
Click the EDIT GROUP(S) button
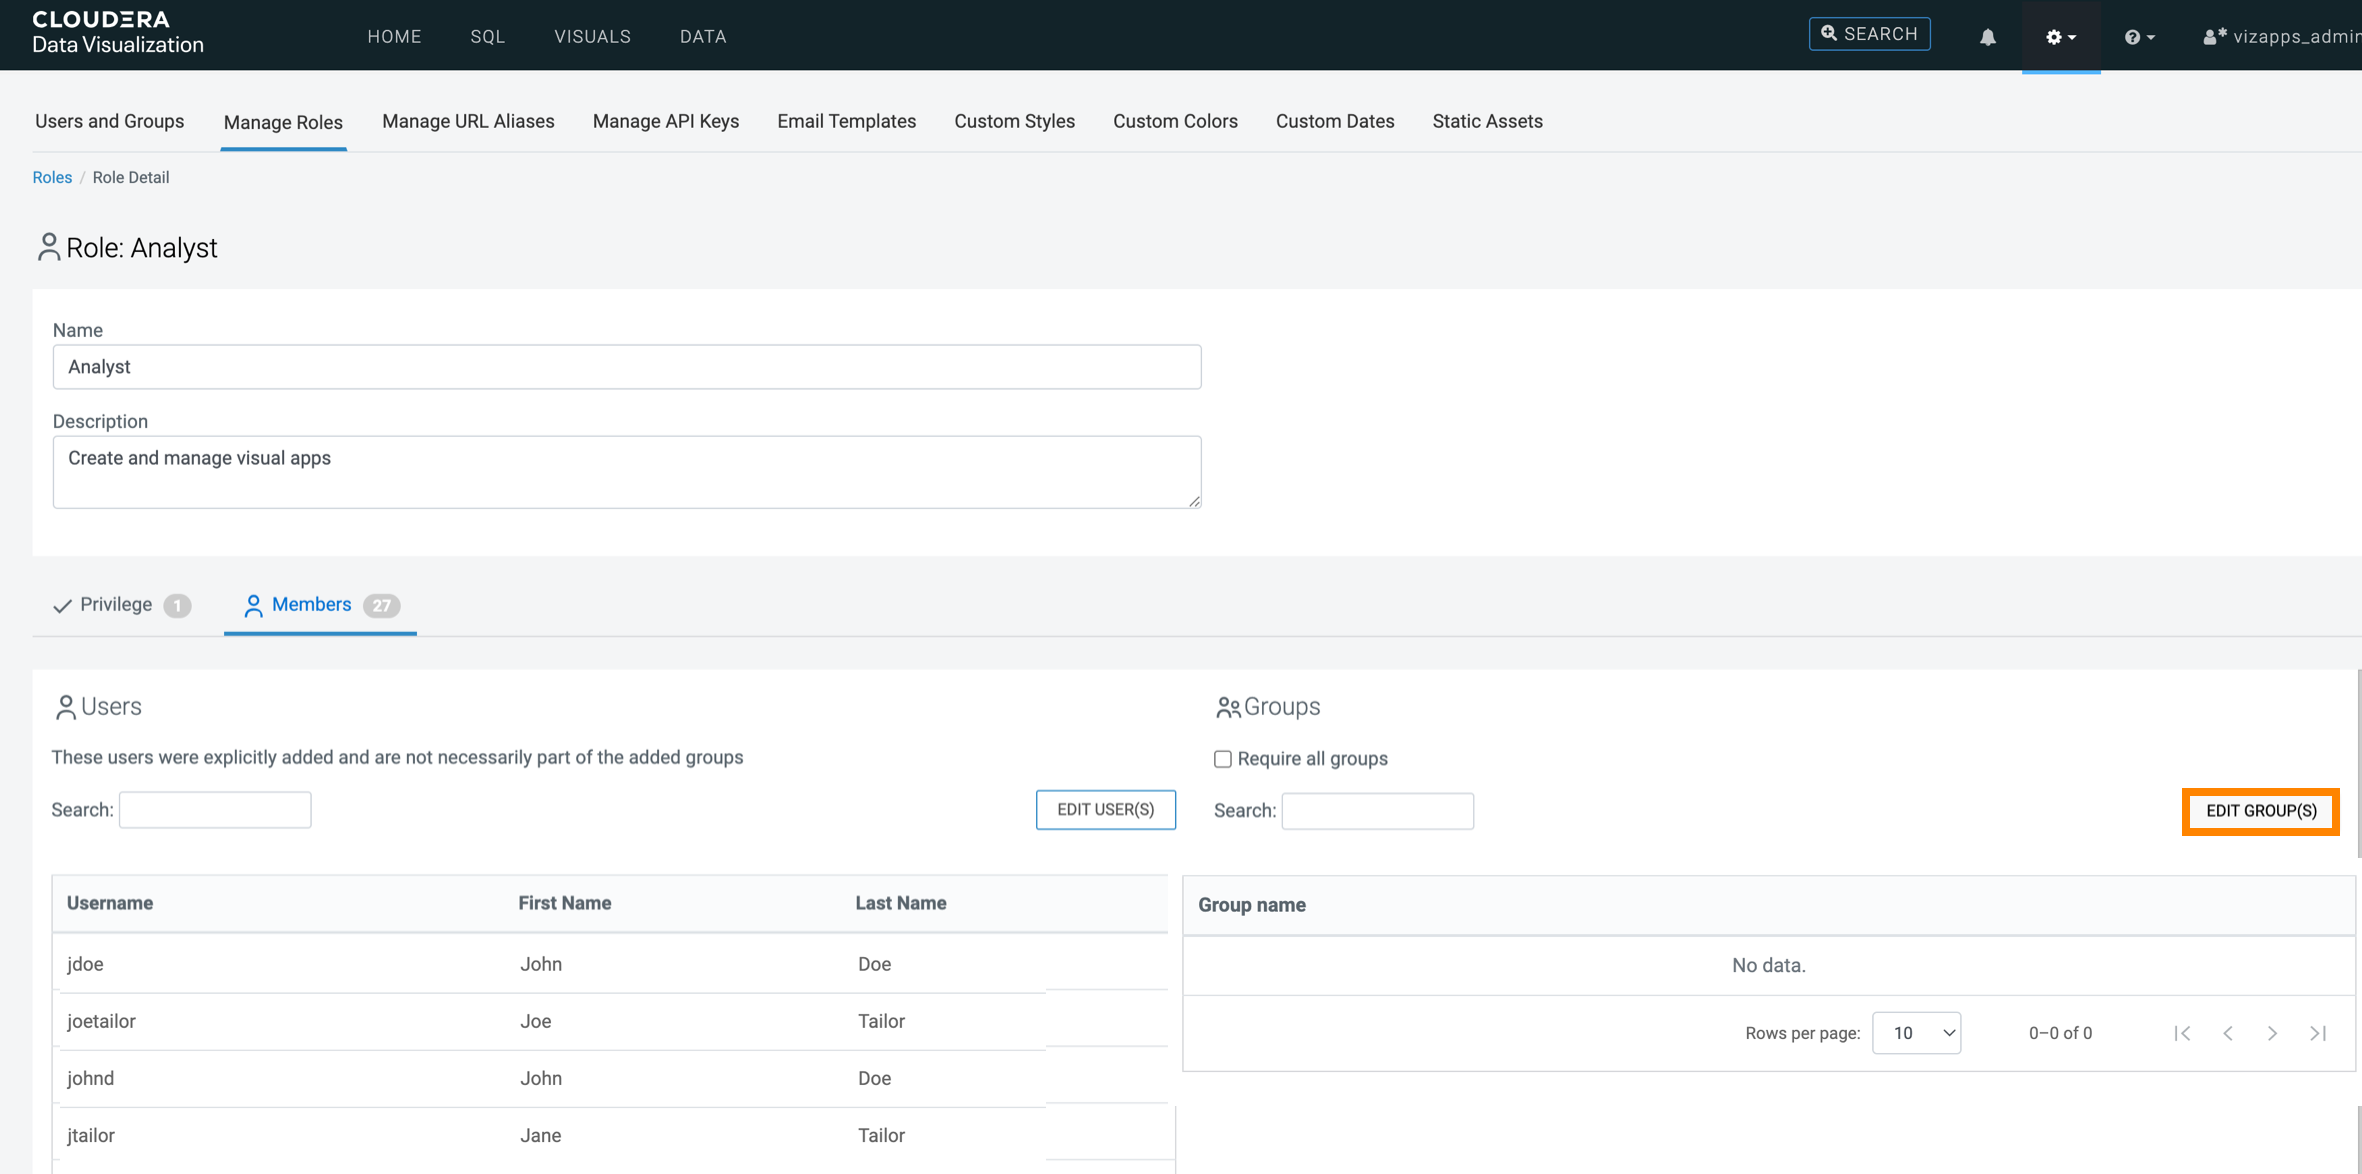click(2260, 811)
